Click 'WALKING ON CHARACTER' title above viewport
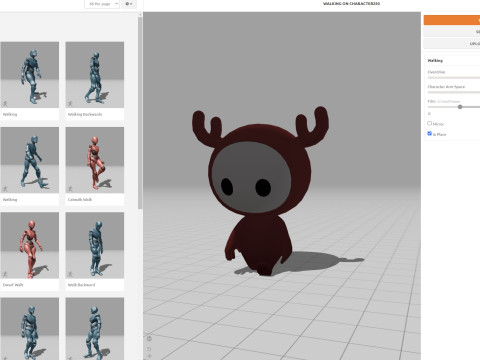 click(351, 4)
